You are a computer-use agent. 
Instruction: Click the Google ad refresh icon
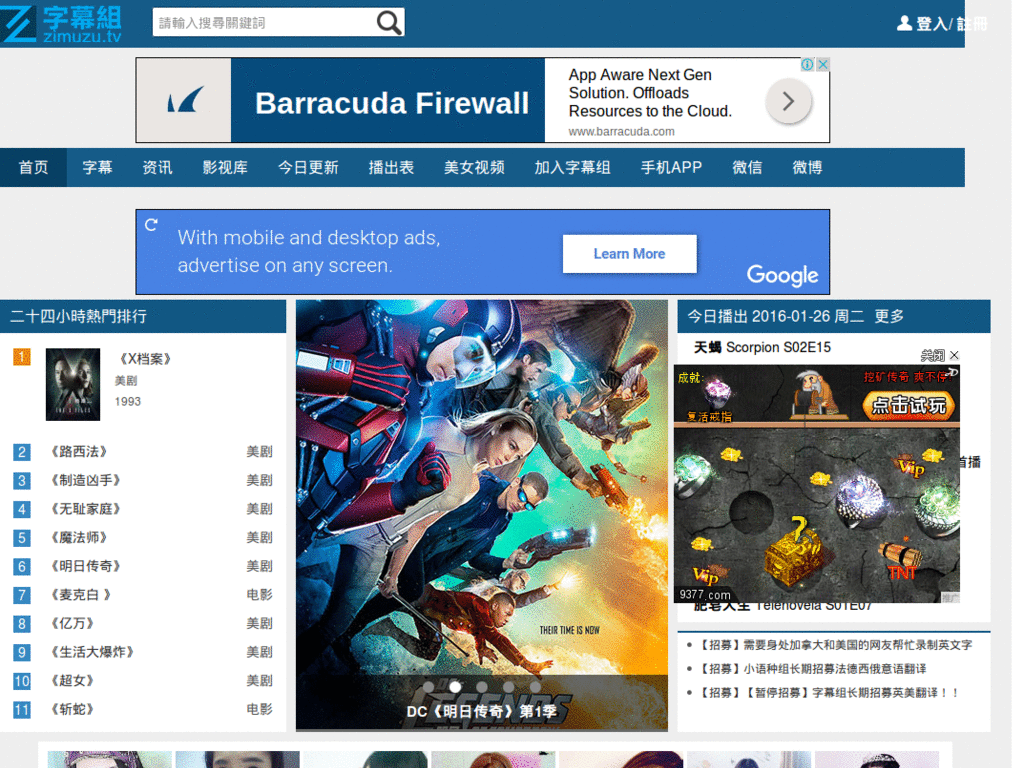coord(152,225)
